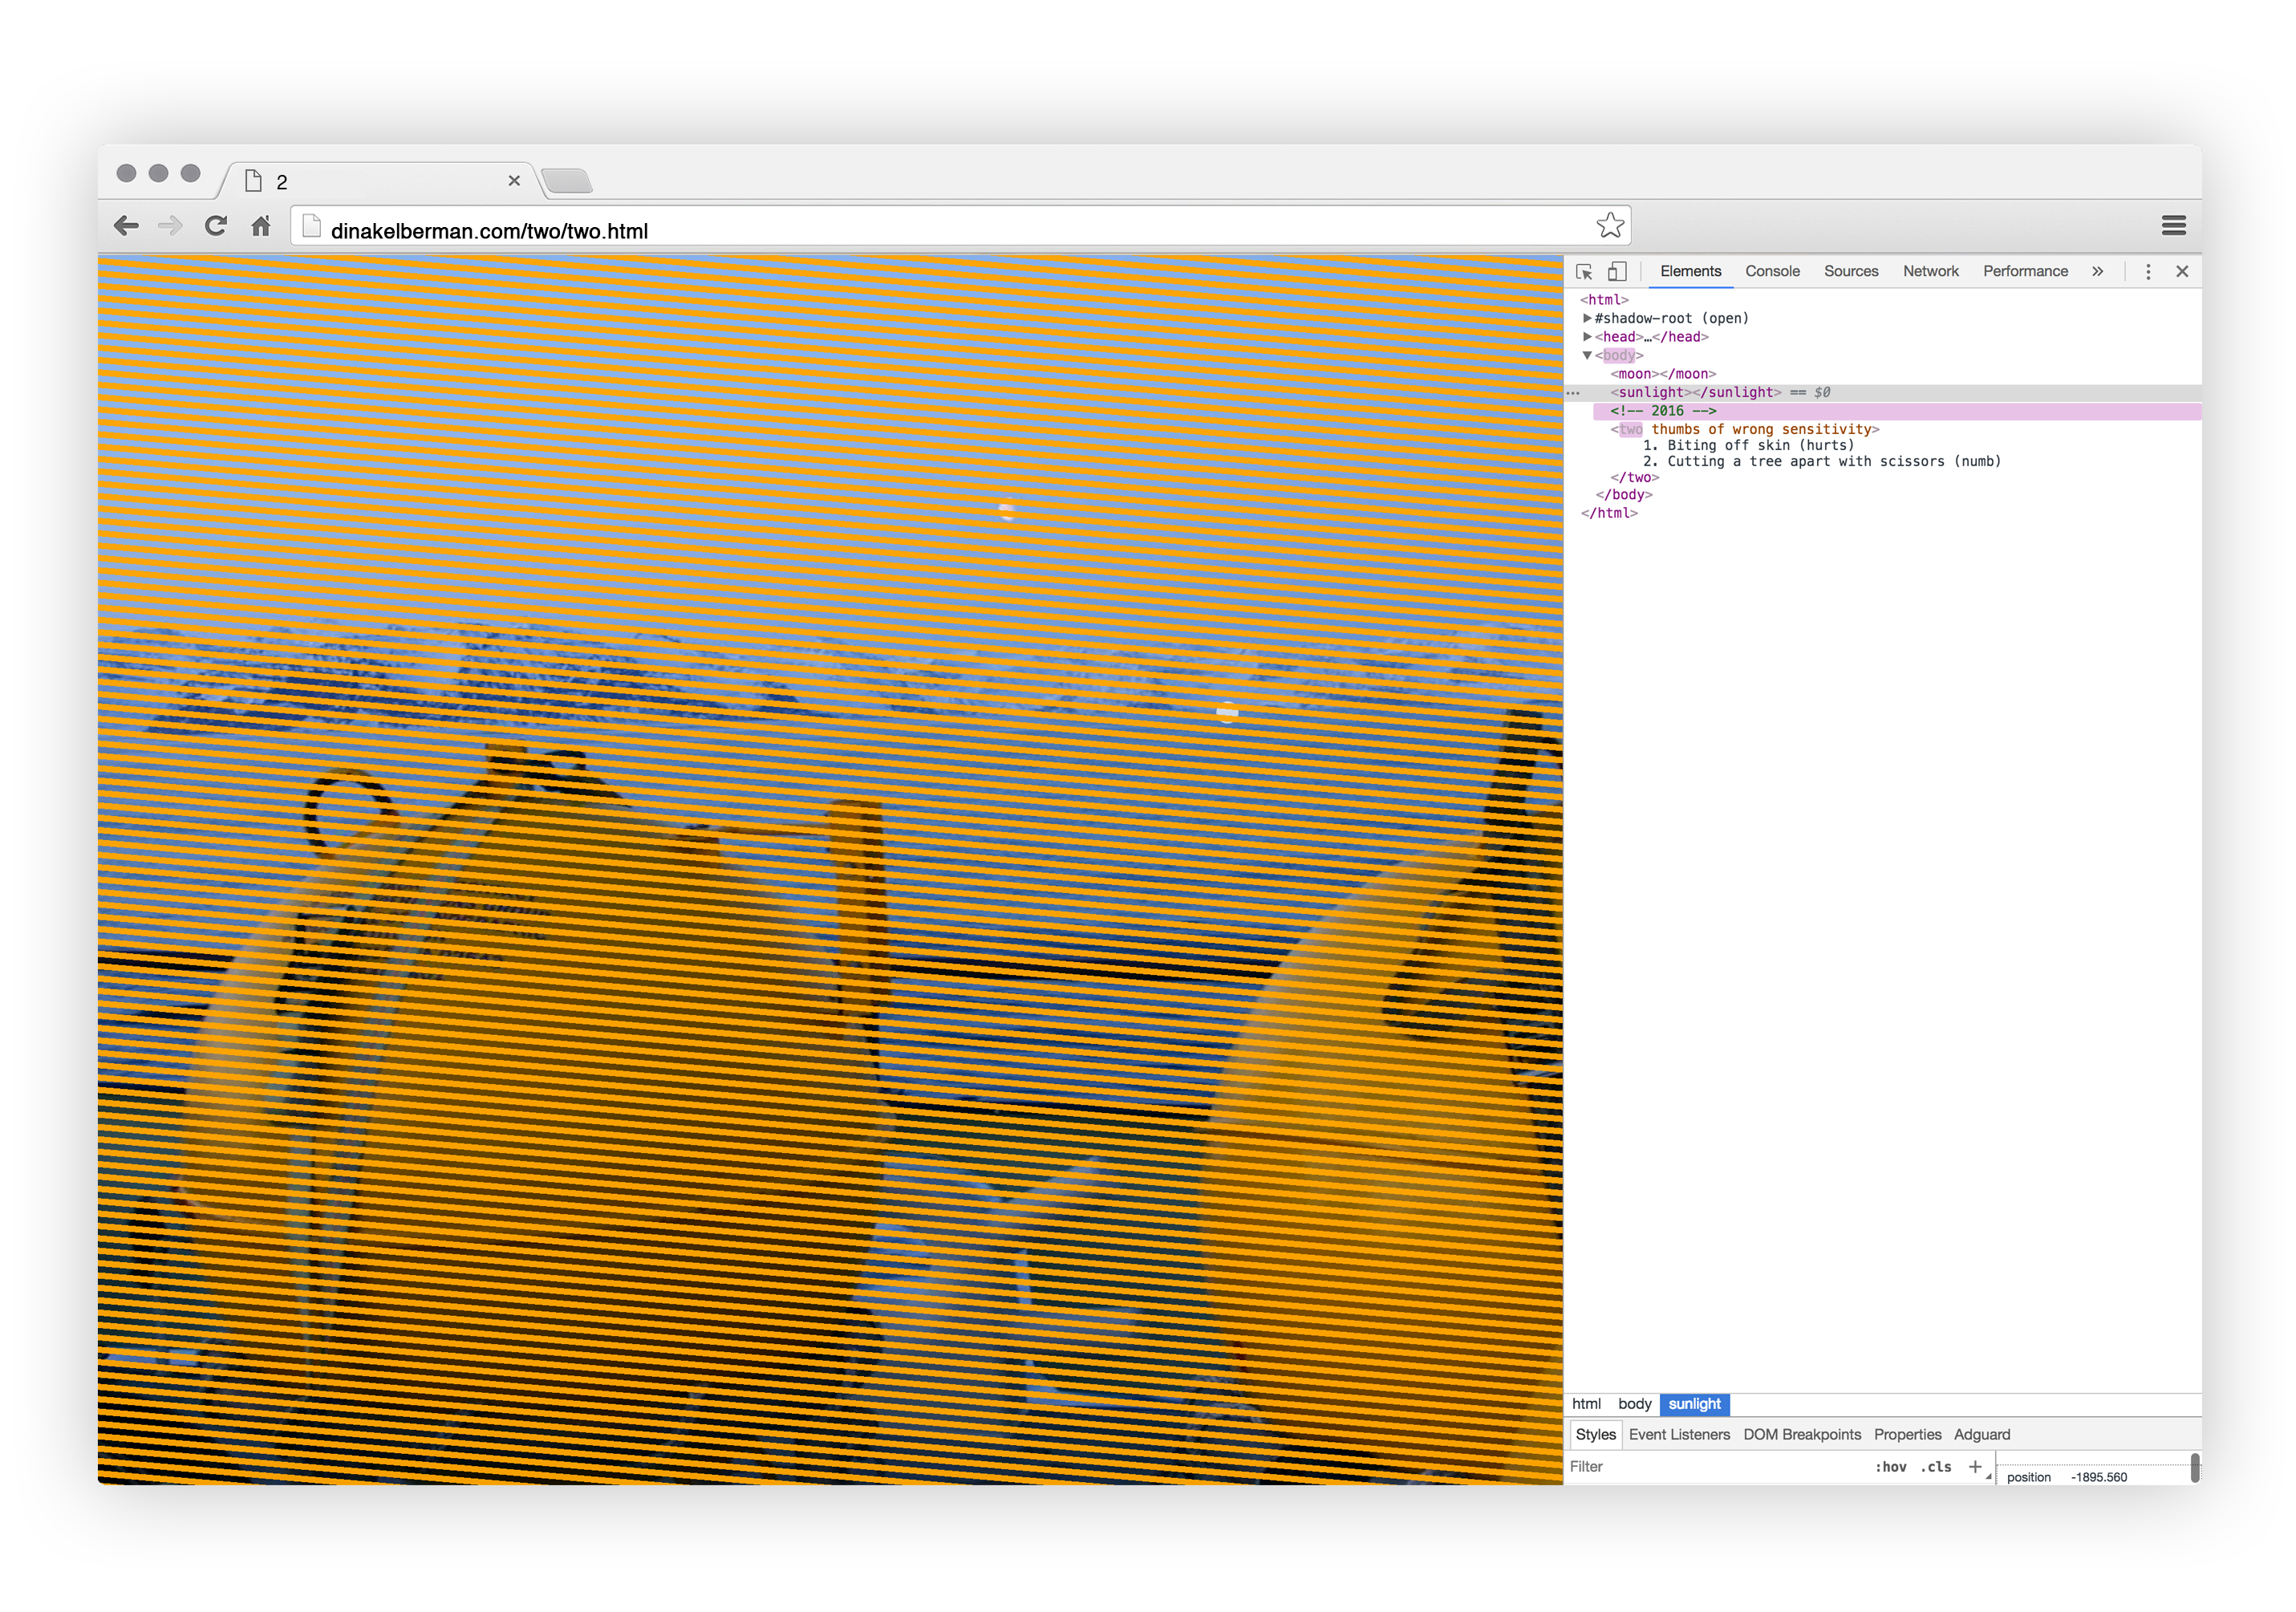Open DevTools three-dot customize menu
This screenshot has height=1612, width=2296.
(x=2147, y=272)
